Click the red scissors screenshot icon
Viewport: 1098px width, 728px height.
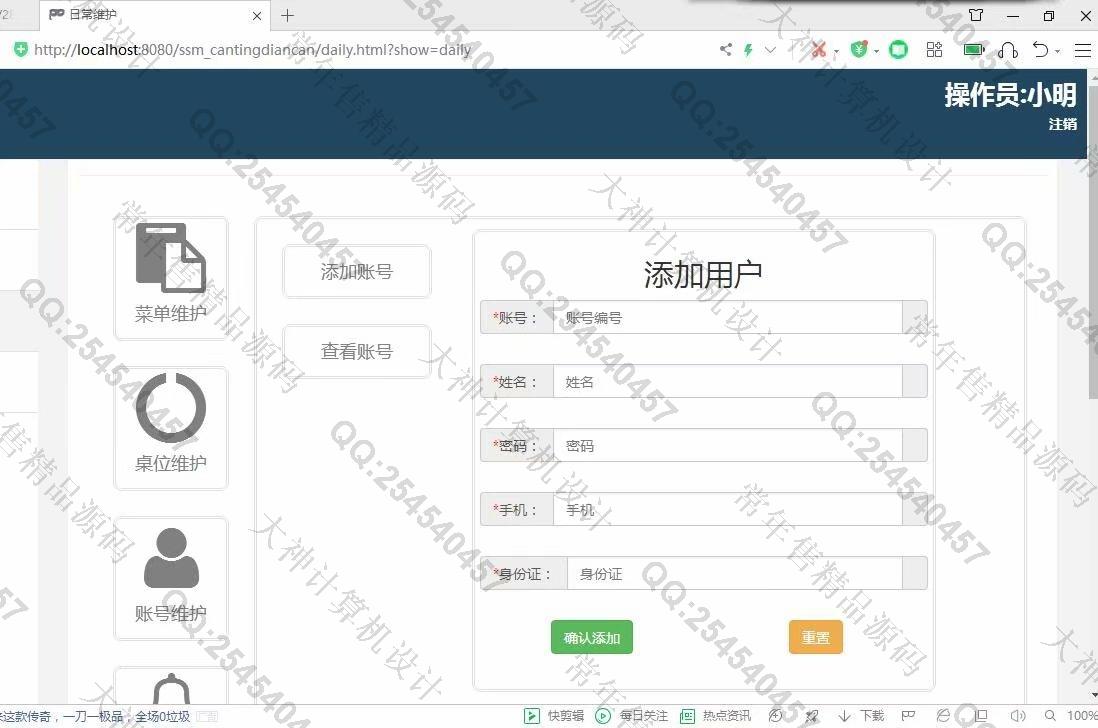[x=818, y=50]
